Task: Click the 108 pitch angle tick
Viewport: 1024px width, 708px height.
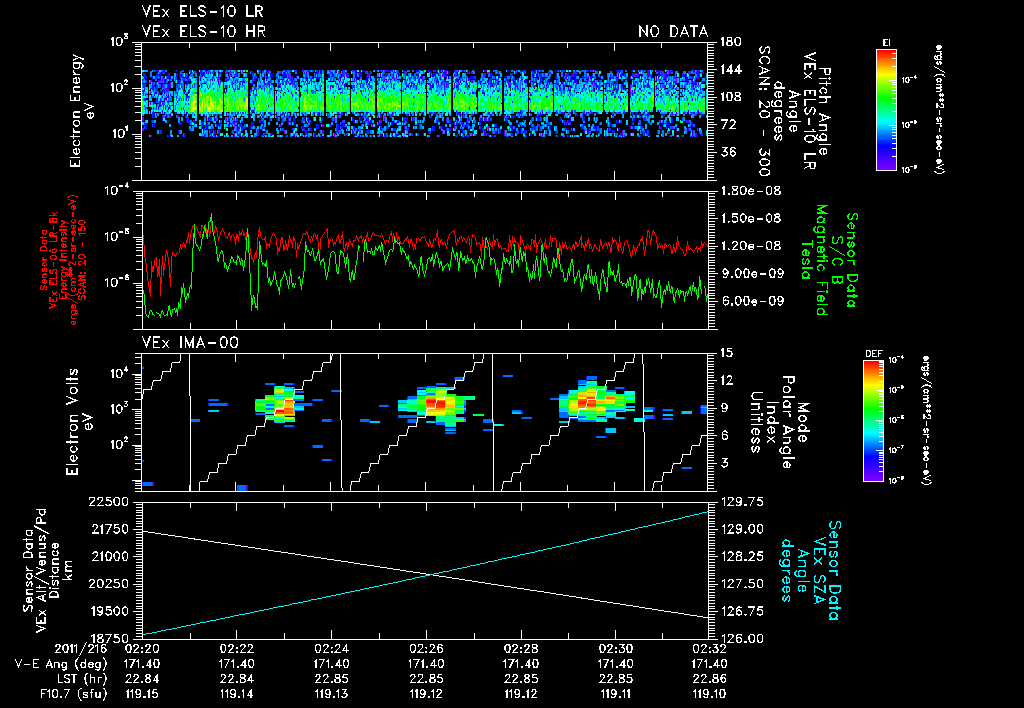Action: pyautogui.click(x=731, y=97)
